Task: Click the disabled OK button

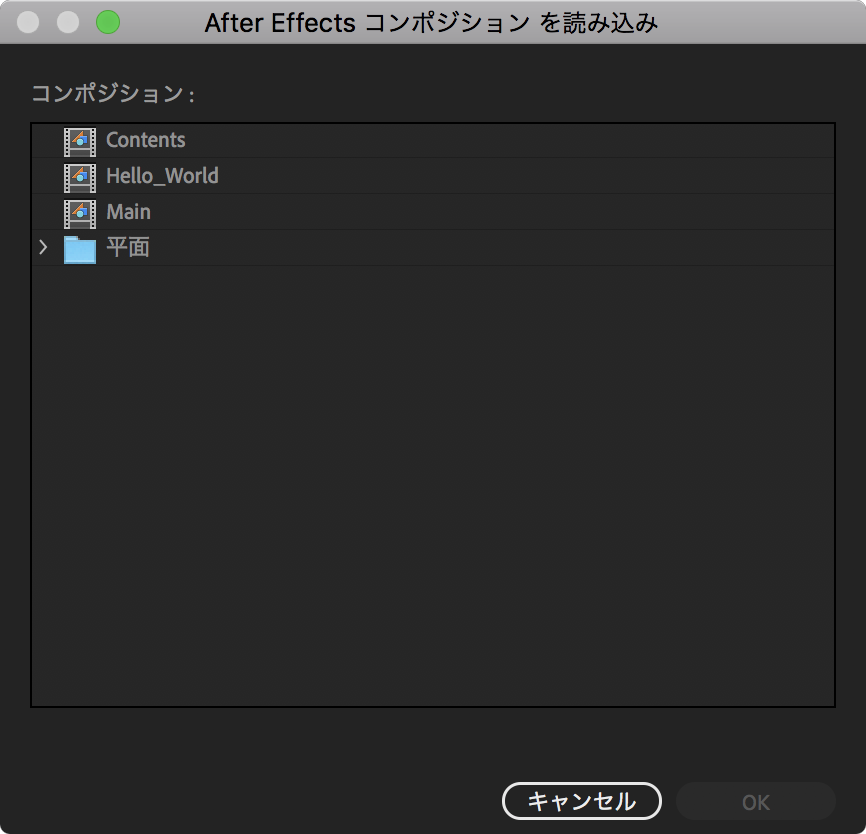Action: [756, 801]
